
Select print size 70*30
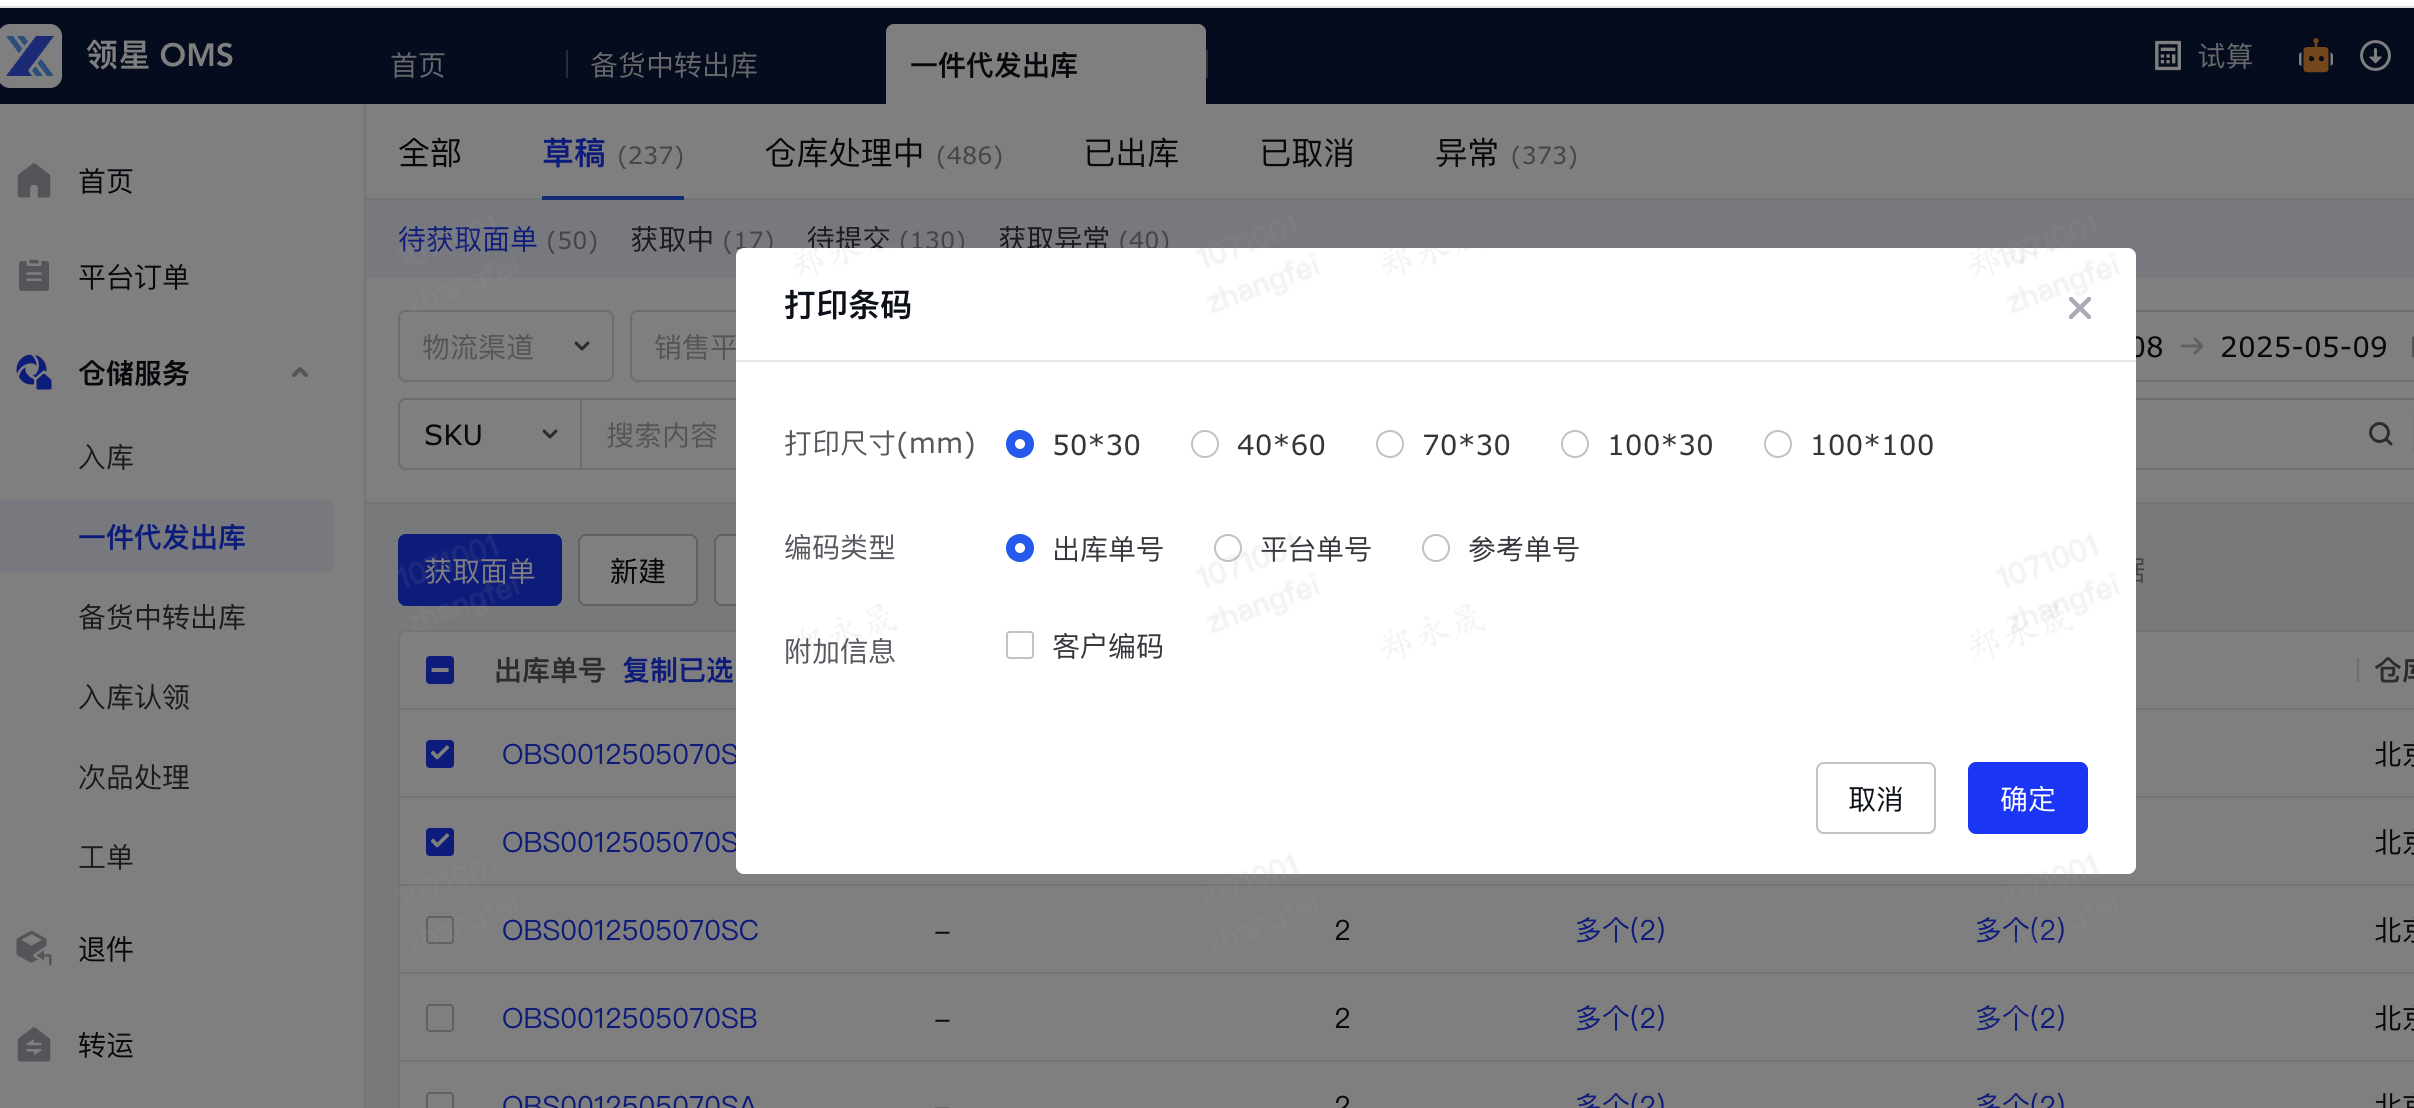(x=1390, y=444)
